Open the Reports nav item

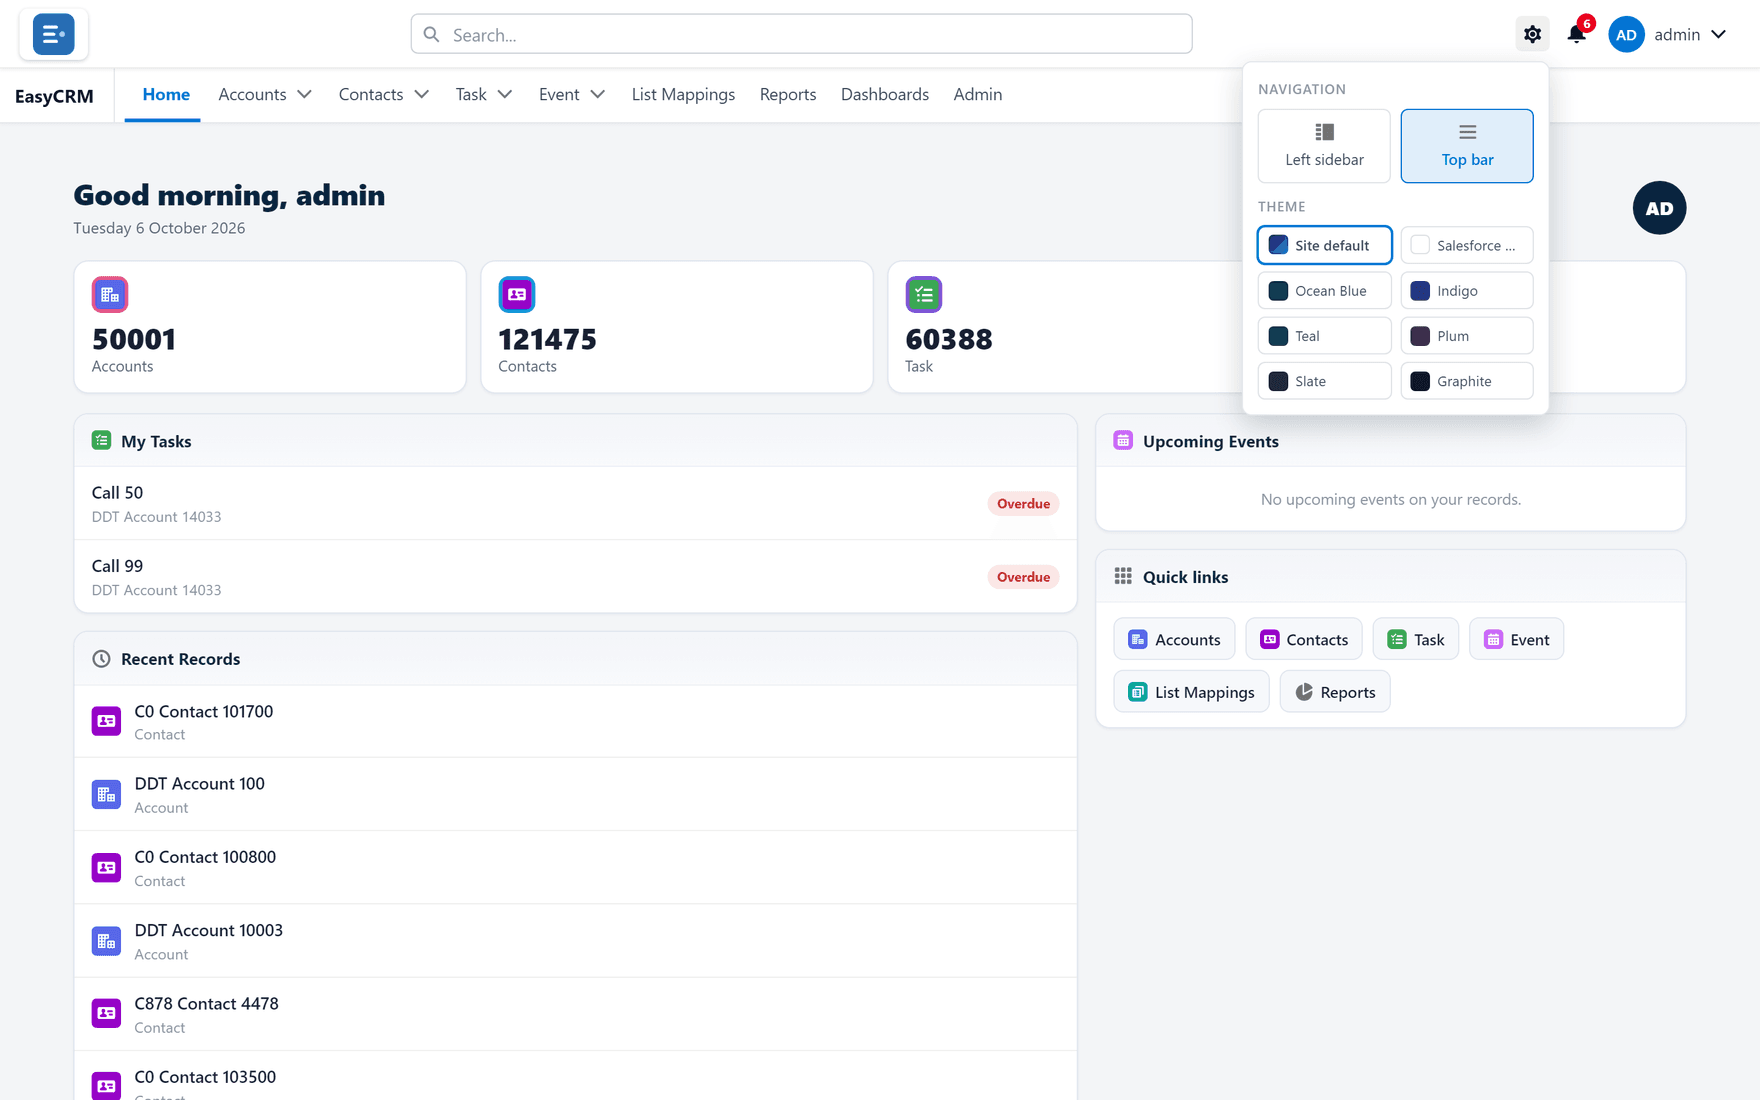point(788,94)
